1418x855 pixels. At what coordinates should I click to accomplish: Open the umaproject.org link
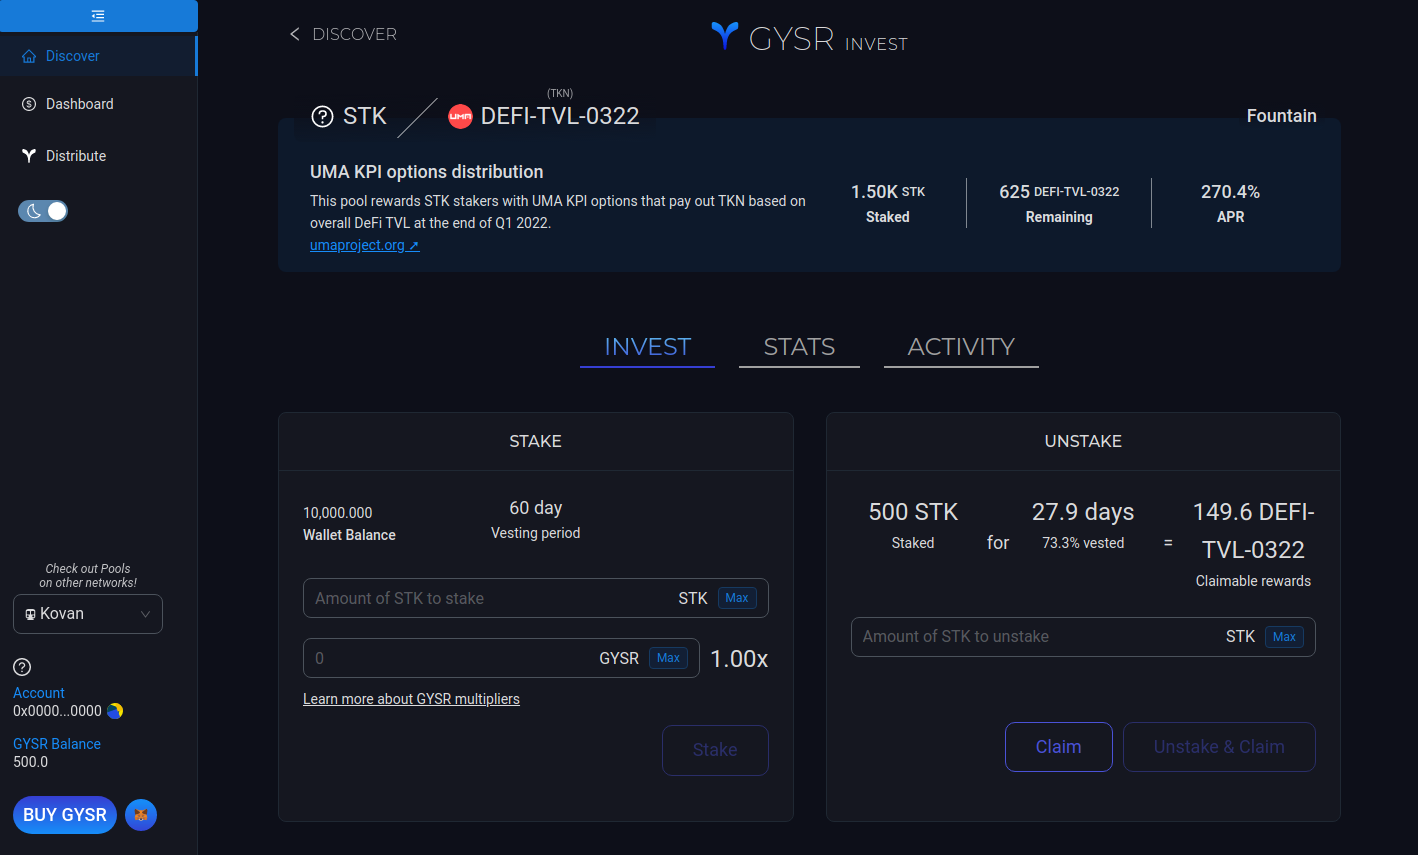click(x=364, y=245)
